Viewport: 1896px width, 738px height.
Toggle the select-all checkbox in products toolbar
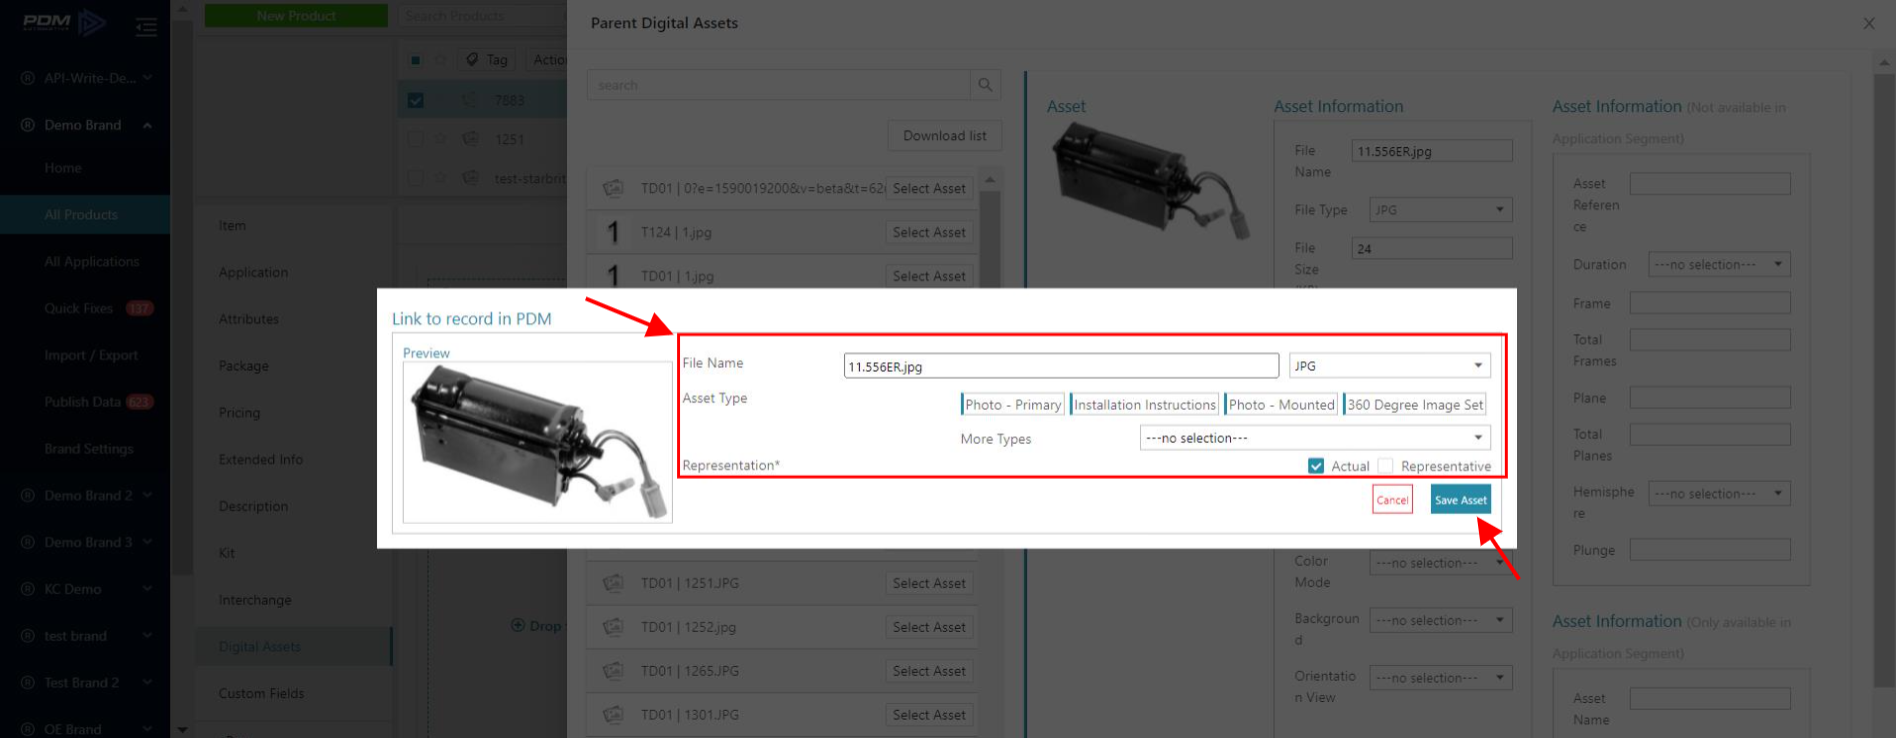[x=416, y=60]
